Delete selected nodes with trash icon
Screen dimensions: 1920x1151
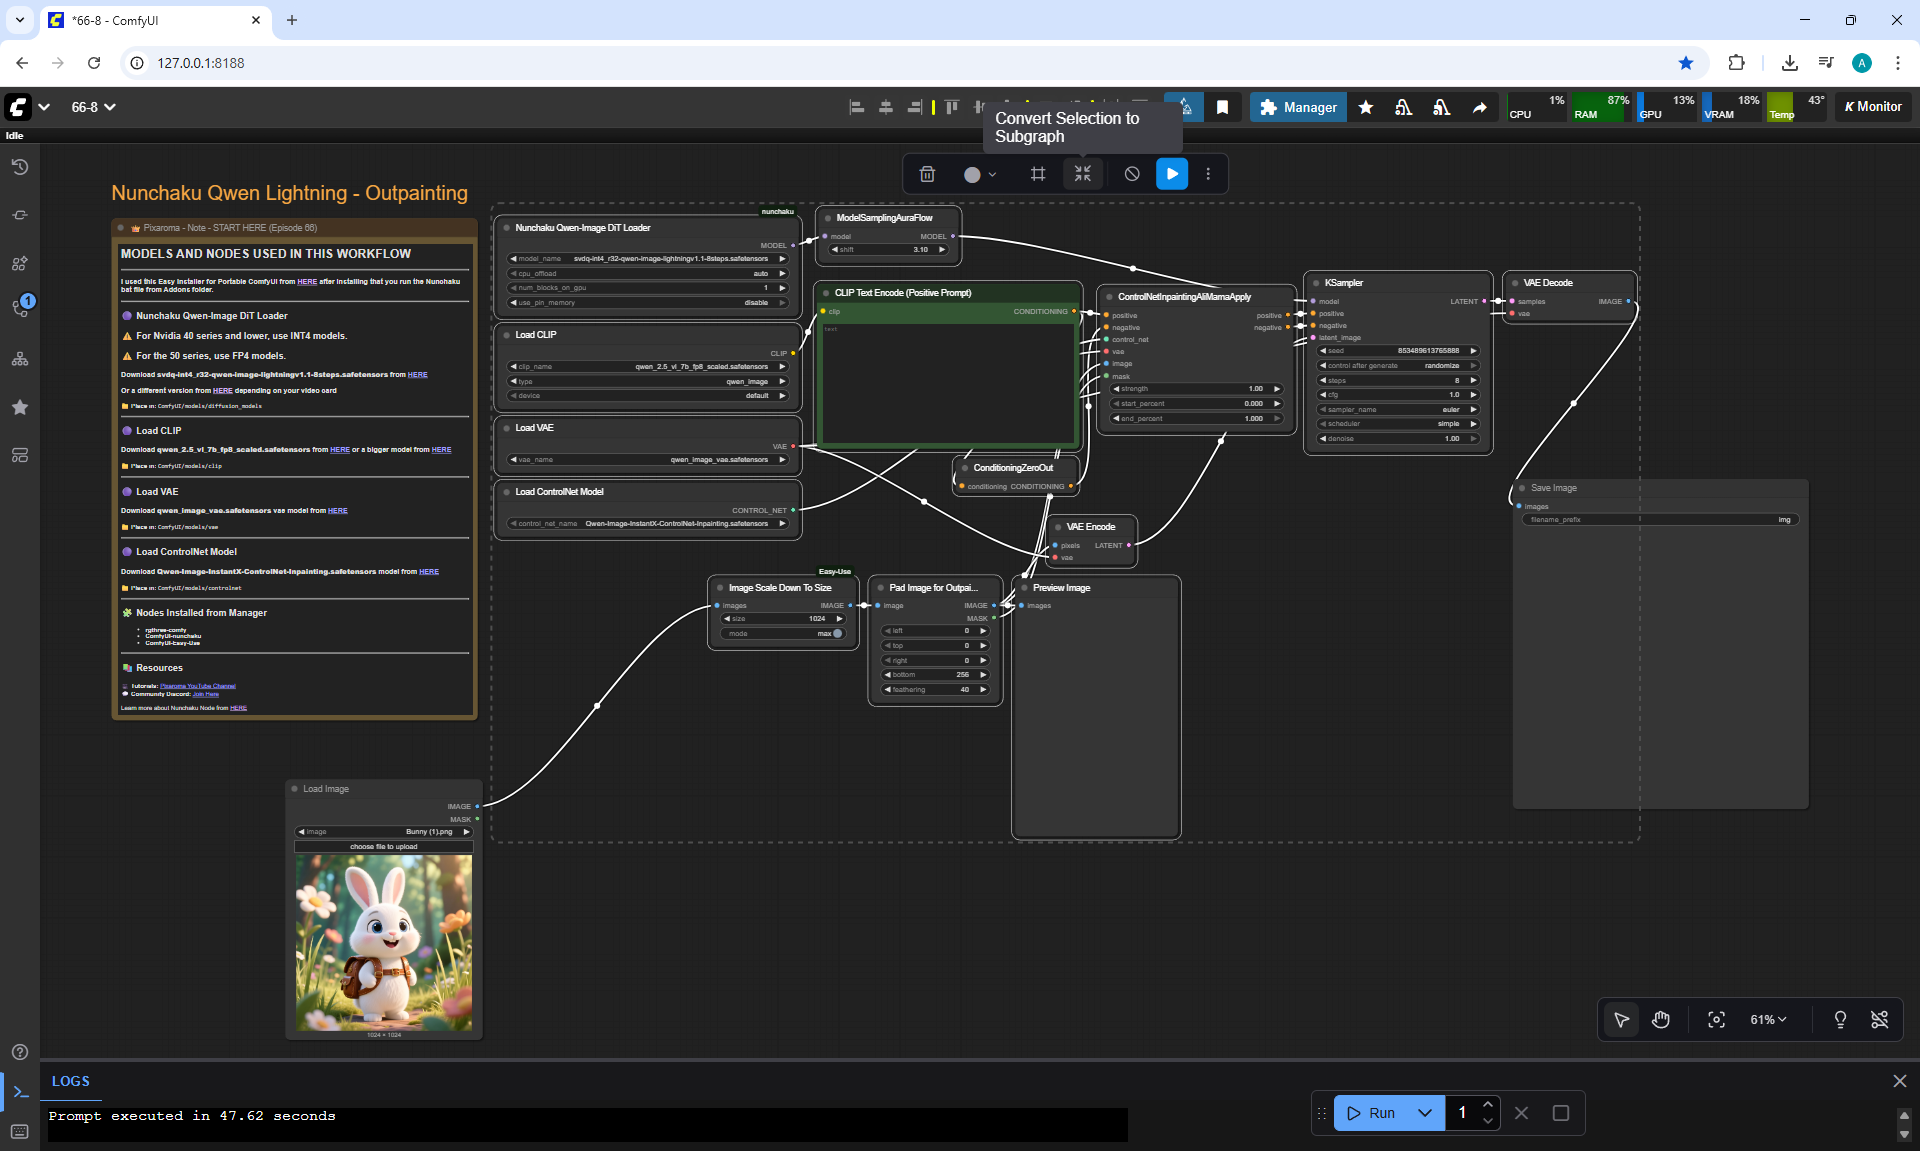tap(927, 174)
